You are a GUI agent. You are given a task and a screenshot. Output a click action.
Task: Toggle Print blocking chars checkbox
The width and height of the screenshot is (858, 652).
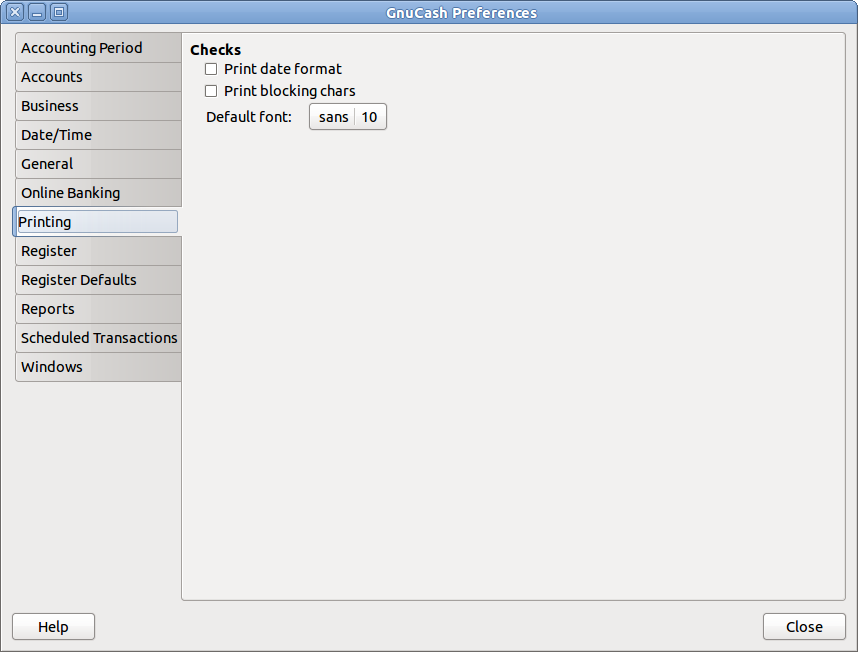[x=211, y=91]
